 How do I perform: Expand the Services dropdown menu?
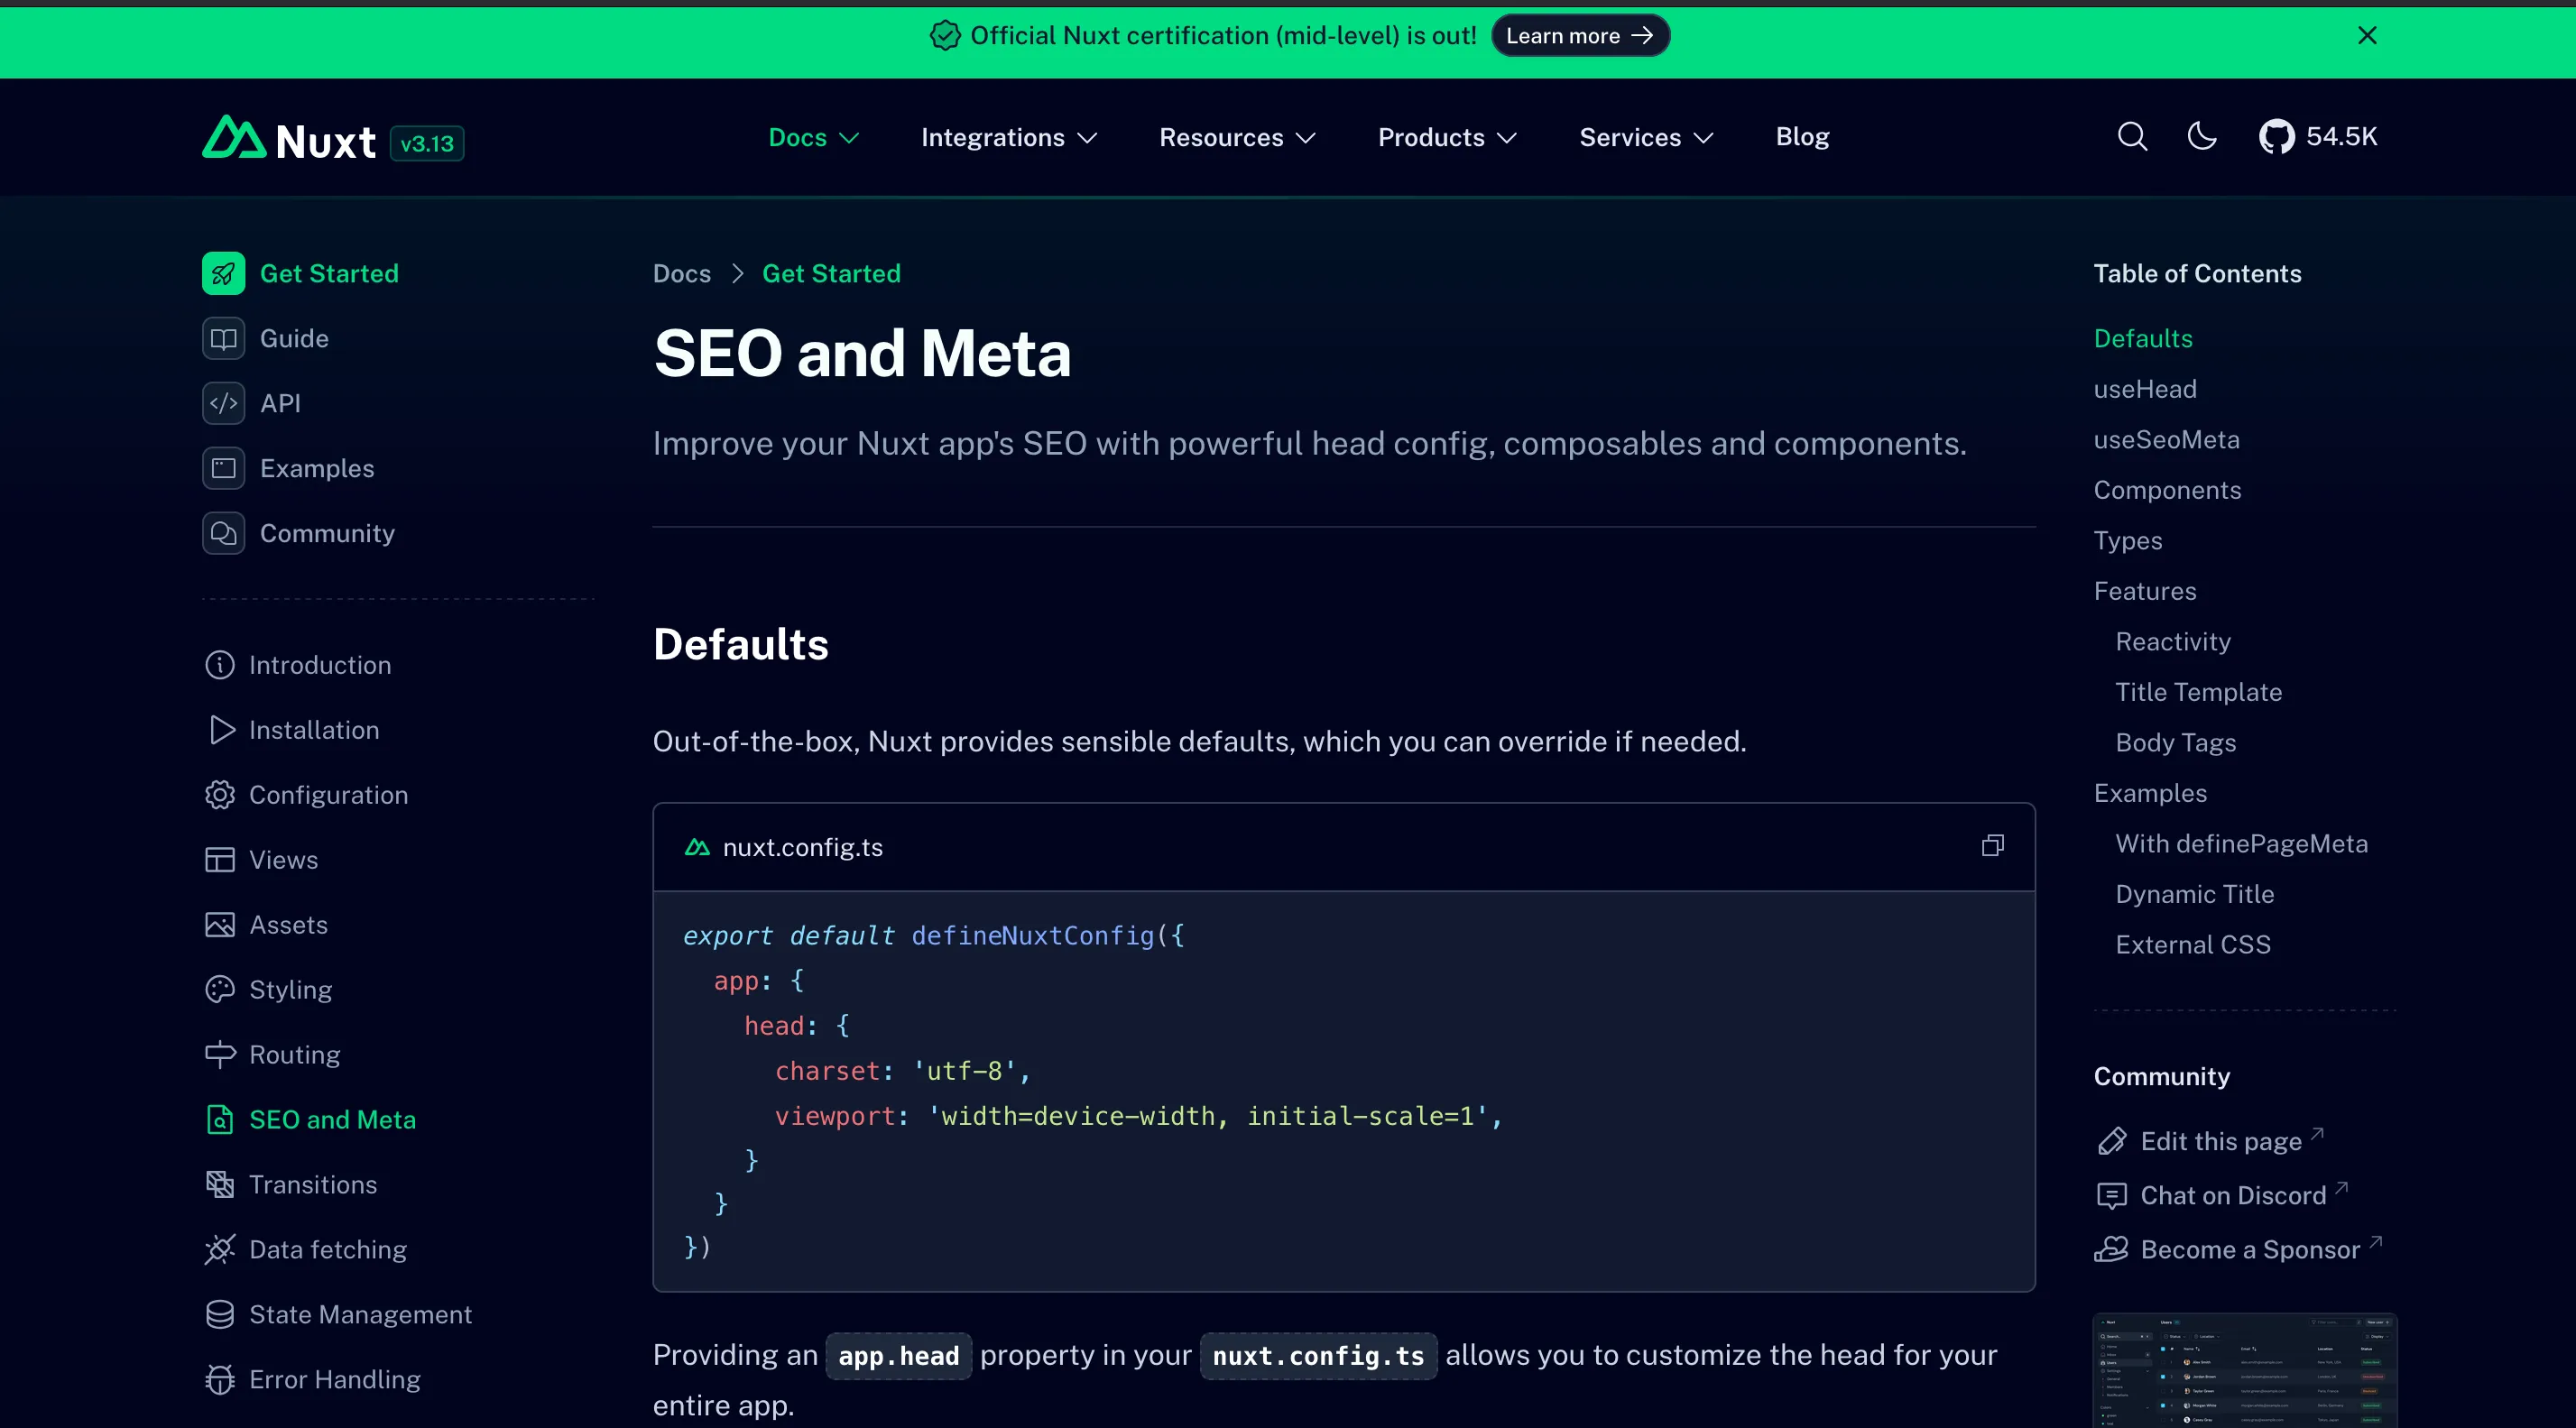[1646, 138]
